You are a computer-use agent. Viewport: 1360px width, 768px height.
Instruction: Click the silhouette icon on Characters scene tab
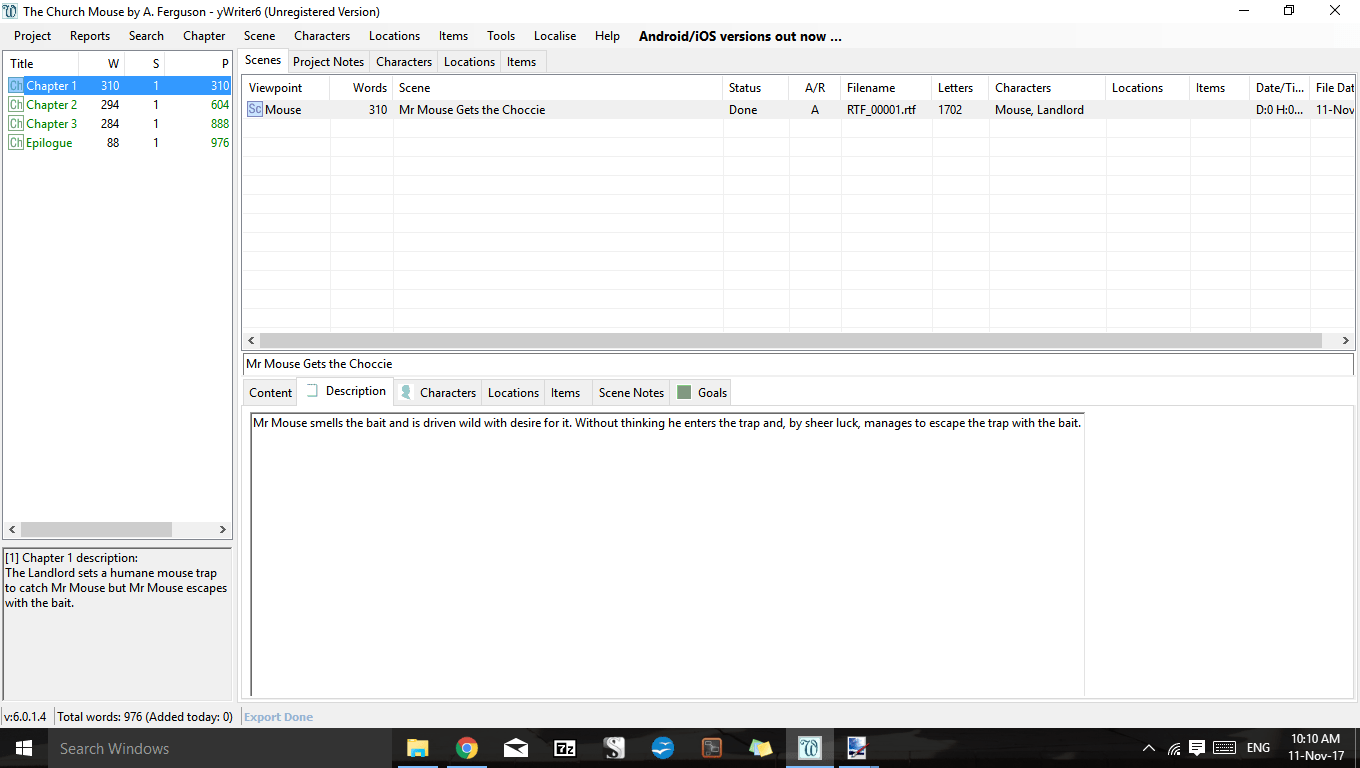pyautogui.click(x=406, y=393)
